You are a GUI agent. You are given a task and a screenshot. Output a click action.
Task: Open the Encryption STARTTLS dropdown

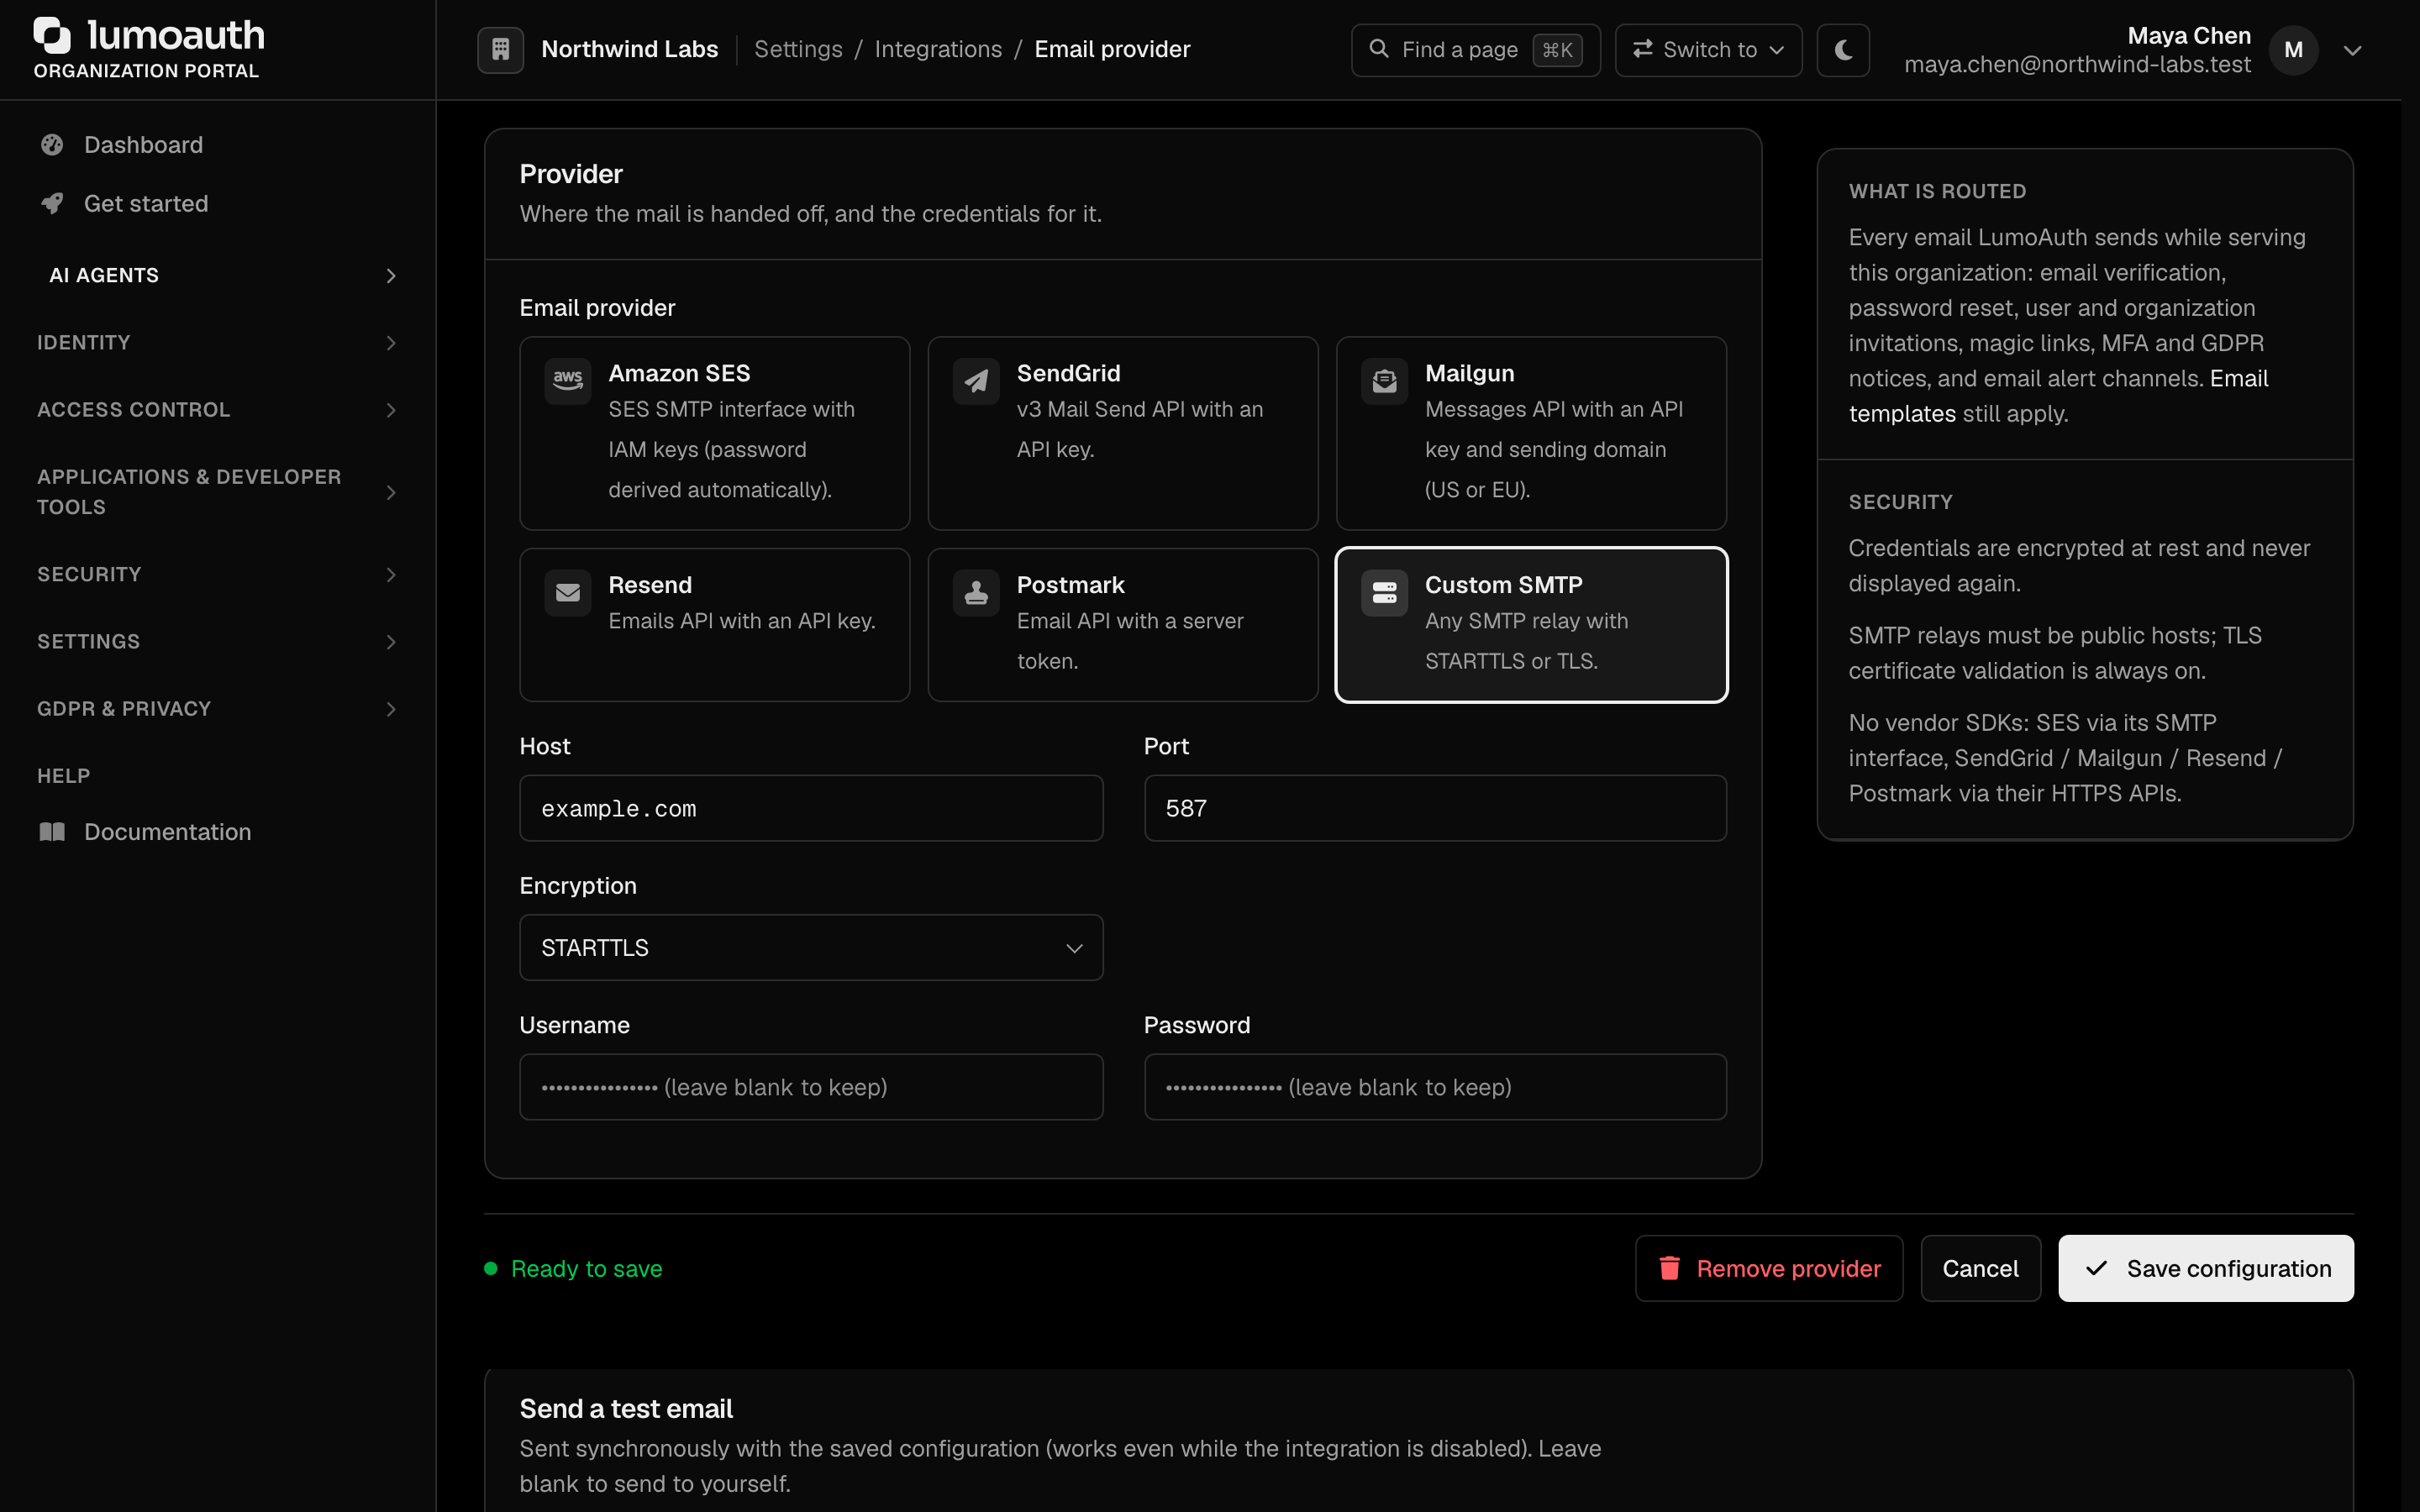tap(811, 947)
